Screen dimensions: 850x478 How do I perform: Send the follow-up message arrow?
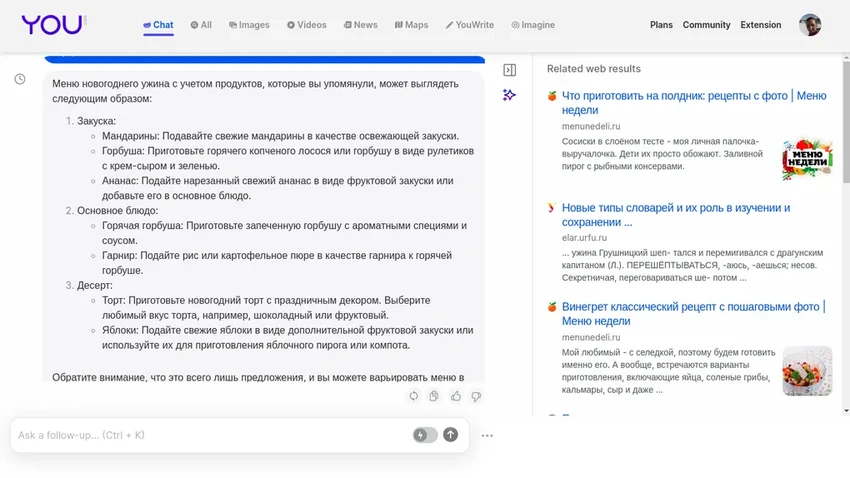tap(450, 435)
